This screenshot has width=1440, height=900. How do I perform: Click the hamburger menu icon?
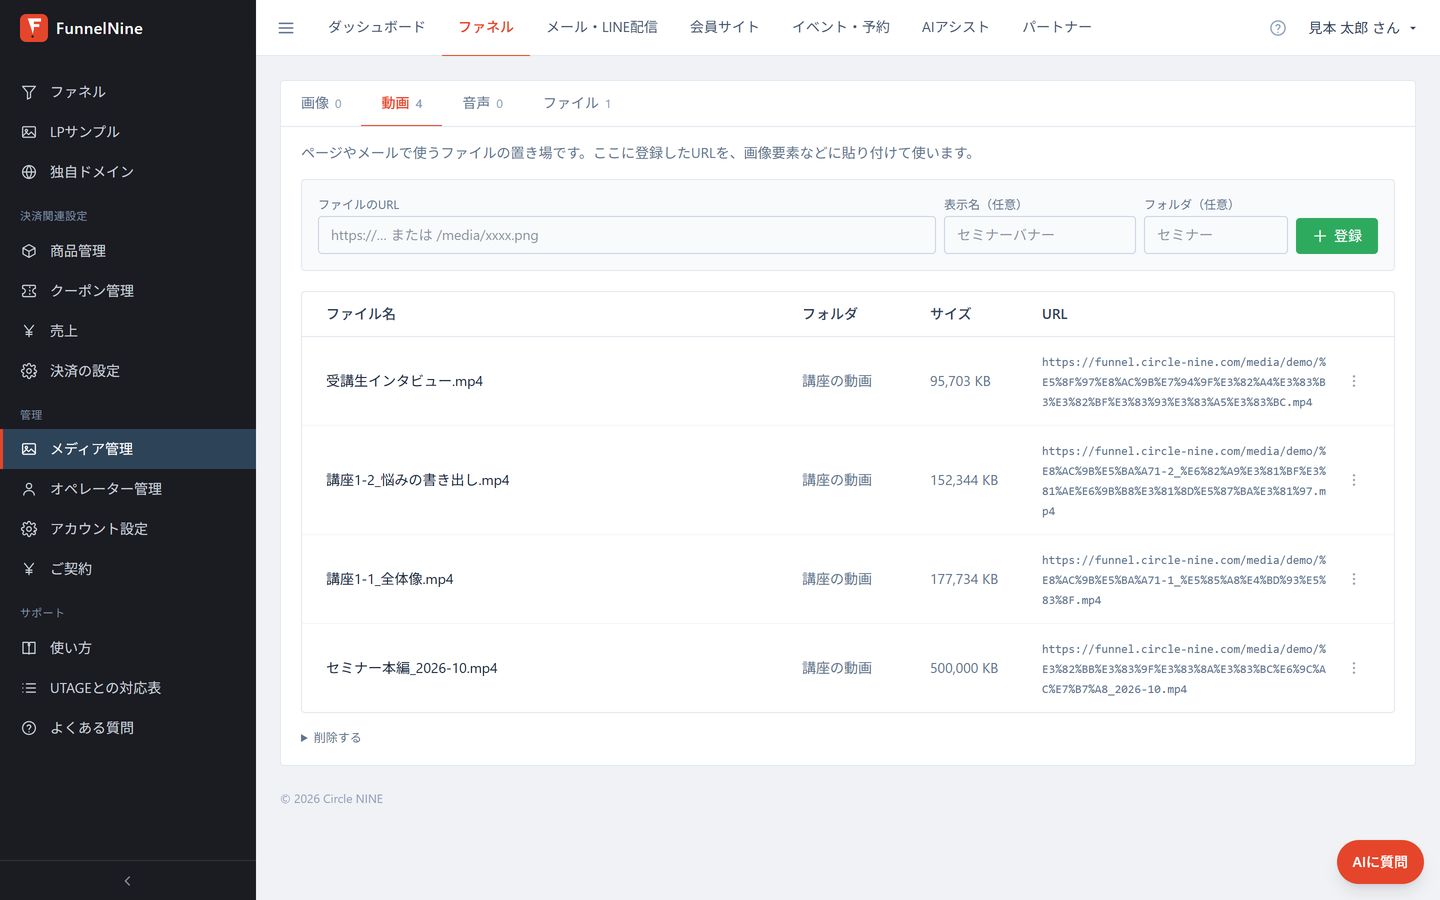pyautogui.click(x=286, y=28)
